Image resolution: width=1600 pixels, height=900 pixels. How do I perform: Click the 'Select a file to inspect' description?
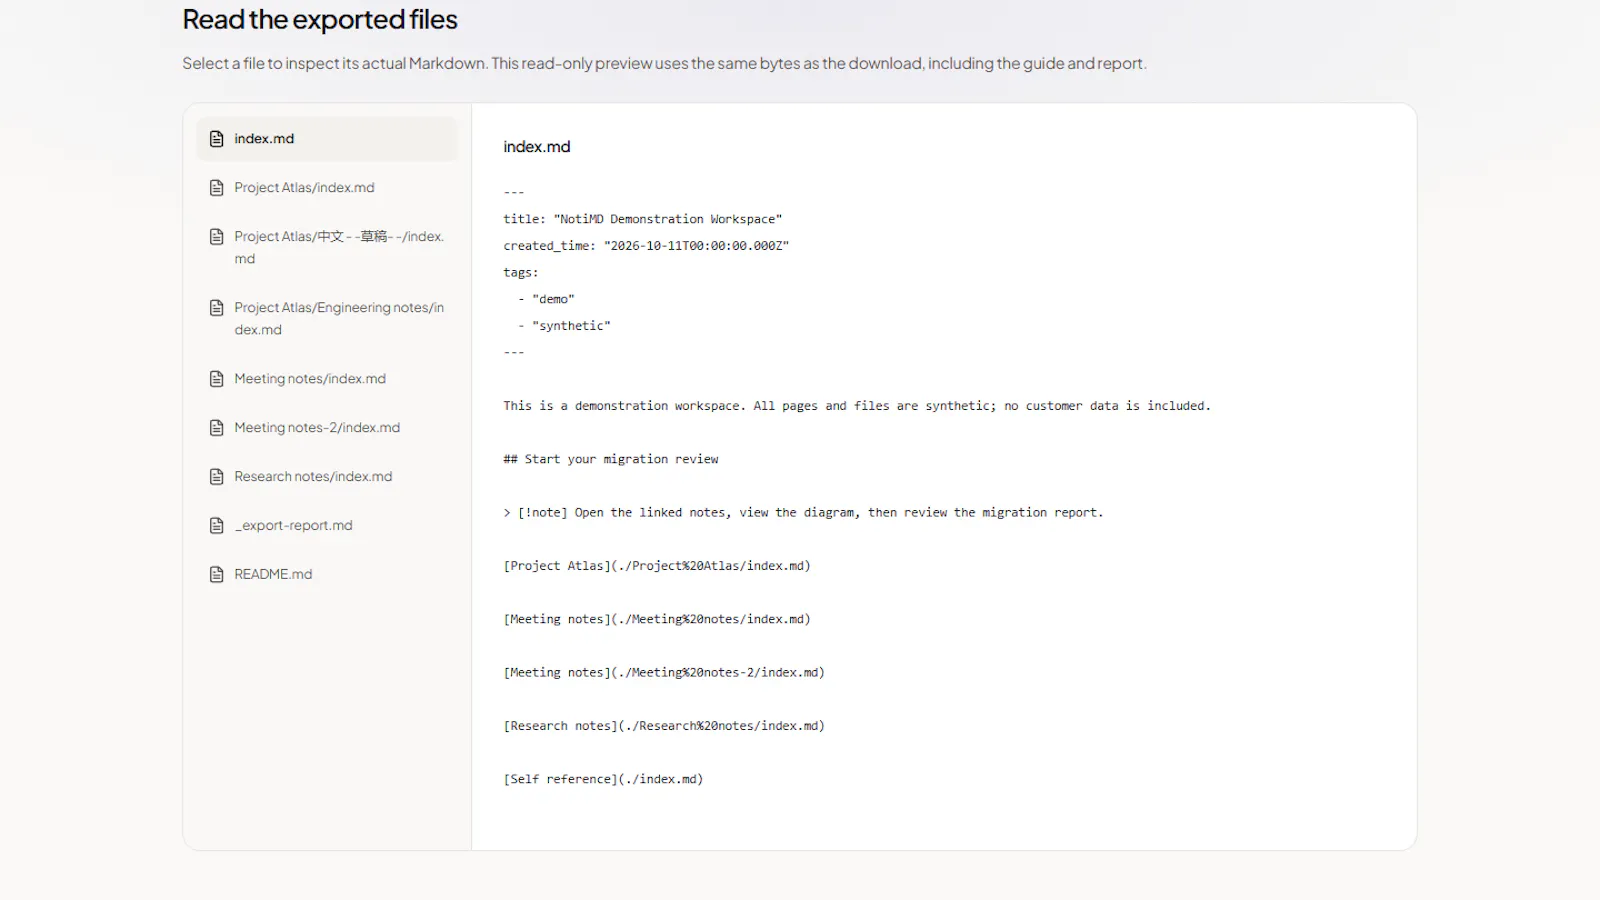[x=664, y=63]
